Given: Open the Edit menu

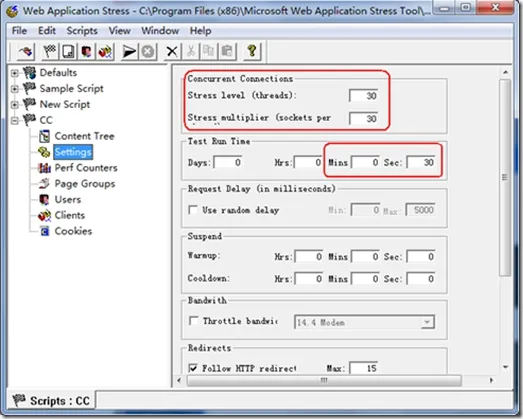Looking at the screenshot, I should [47, 31].
